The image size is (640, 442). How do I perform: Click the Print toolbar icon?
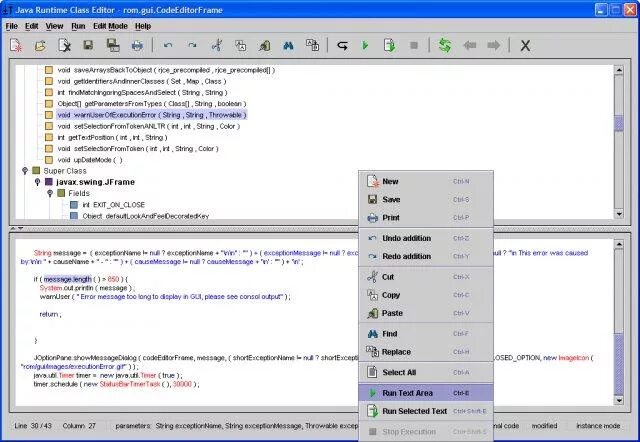(137, 45)
